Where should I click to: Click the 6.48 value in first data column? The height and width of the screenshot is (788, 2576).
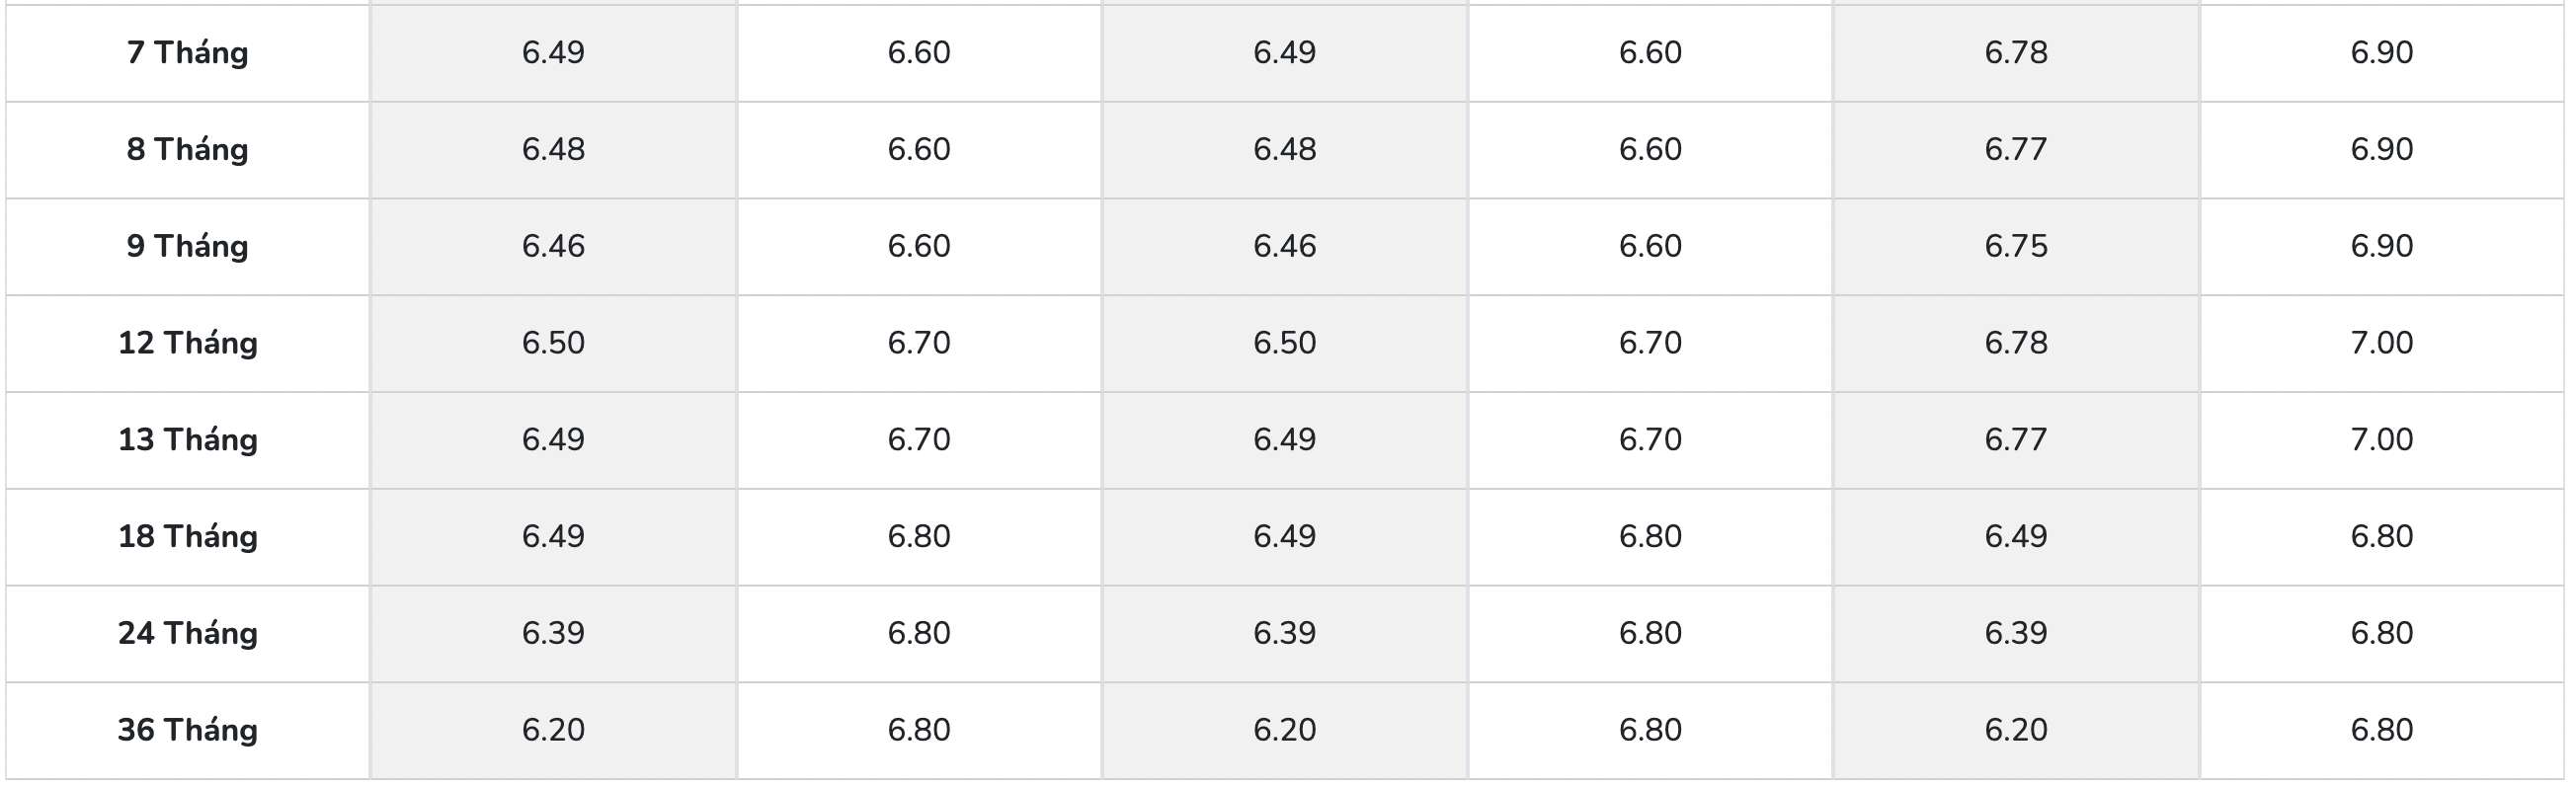(x=553, y=149)
